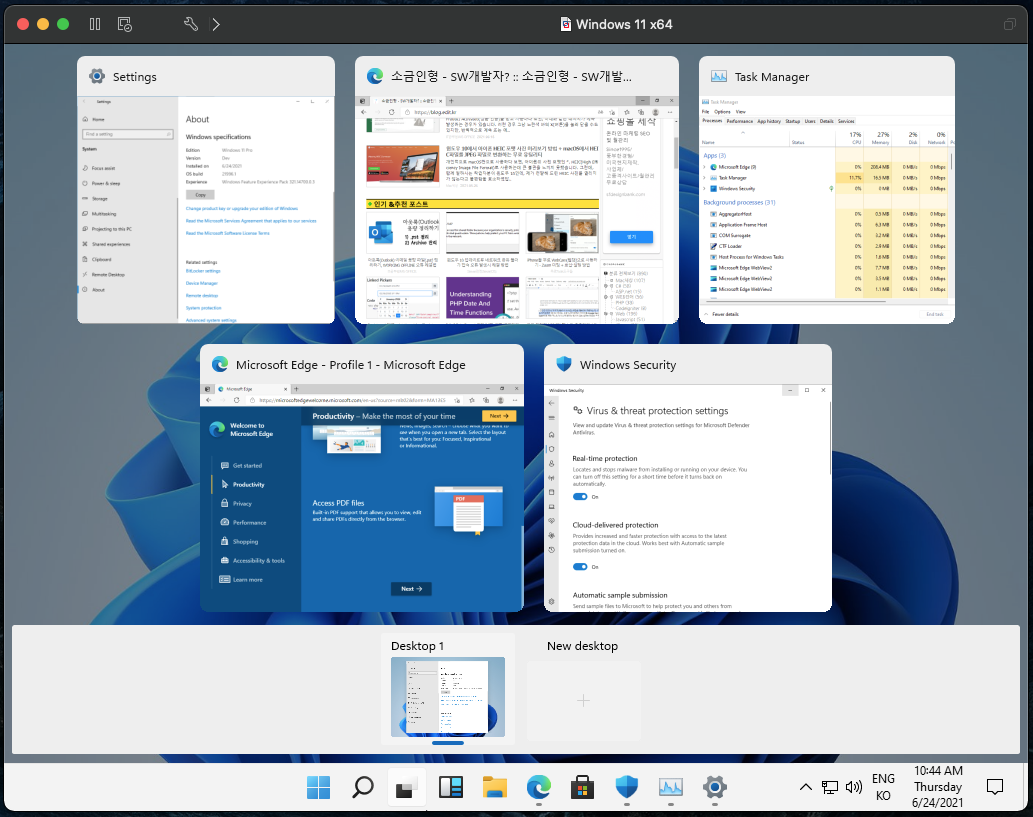1033x817 pixels.
Task: Click Shopping in the Edge welcome sidebar
Action: pos(245,542)
